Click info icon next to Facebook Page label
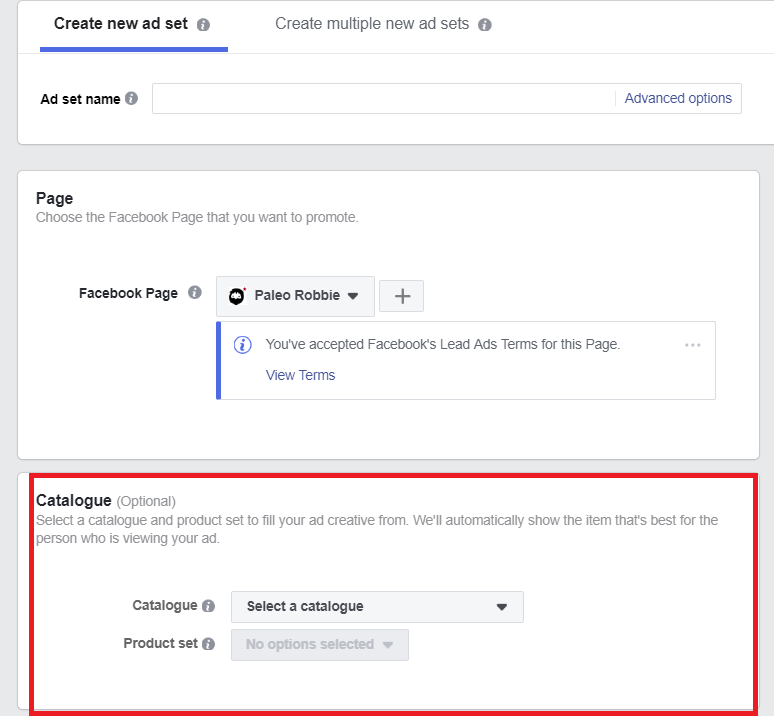 [195, 293]
